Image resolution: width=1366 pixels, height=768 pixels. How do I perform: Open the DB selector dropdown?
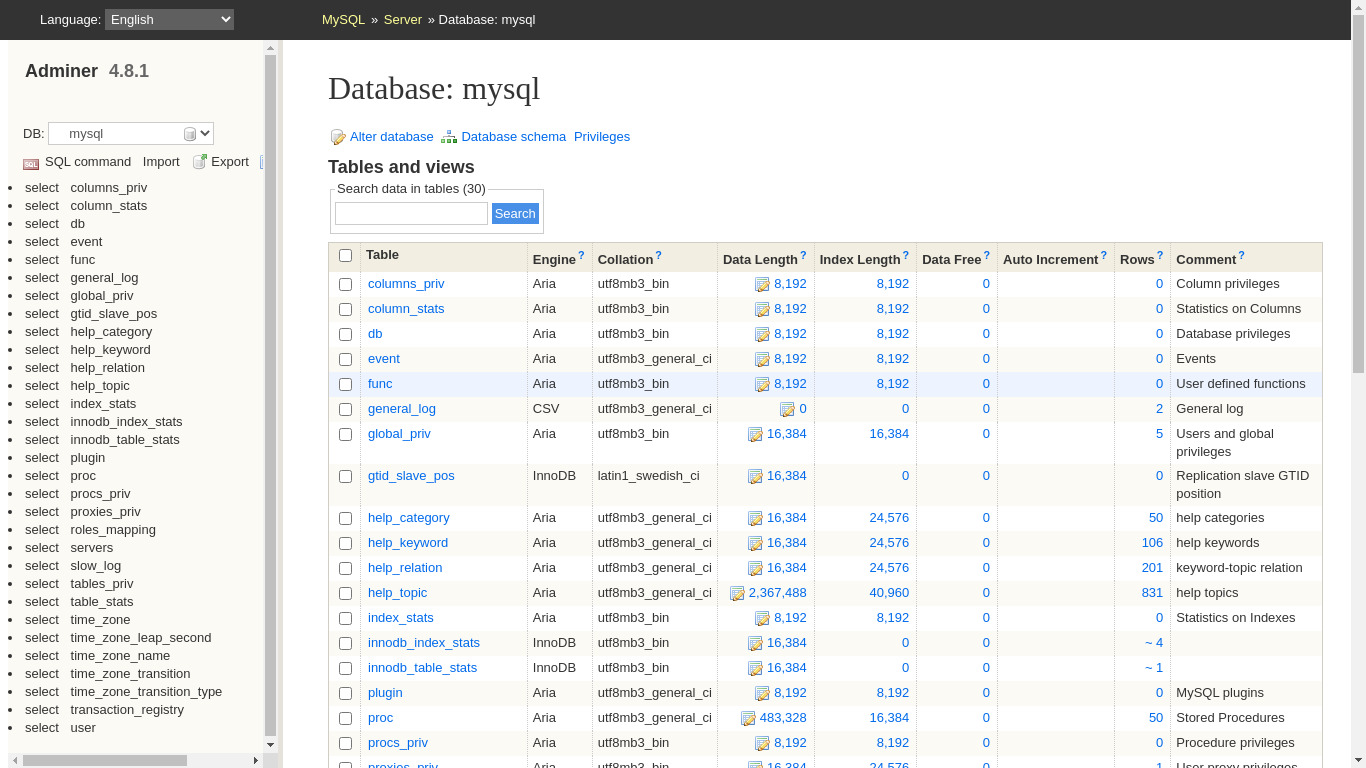tap(131, 134)
